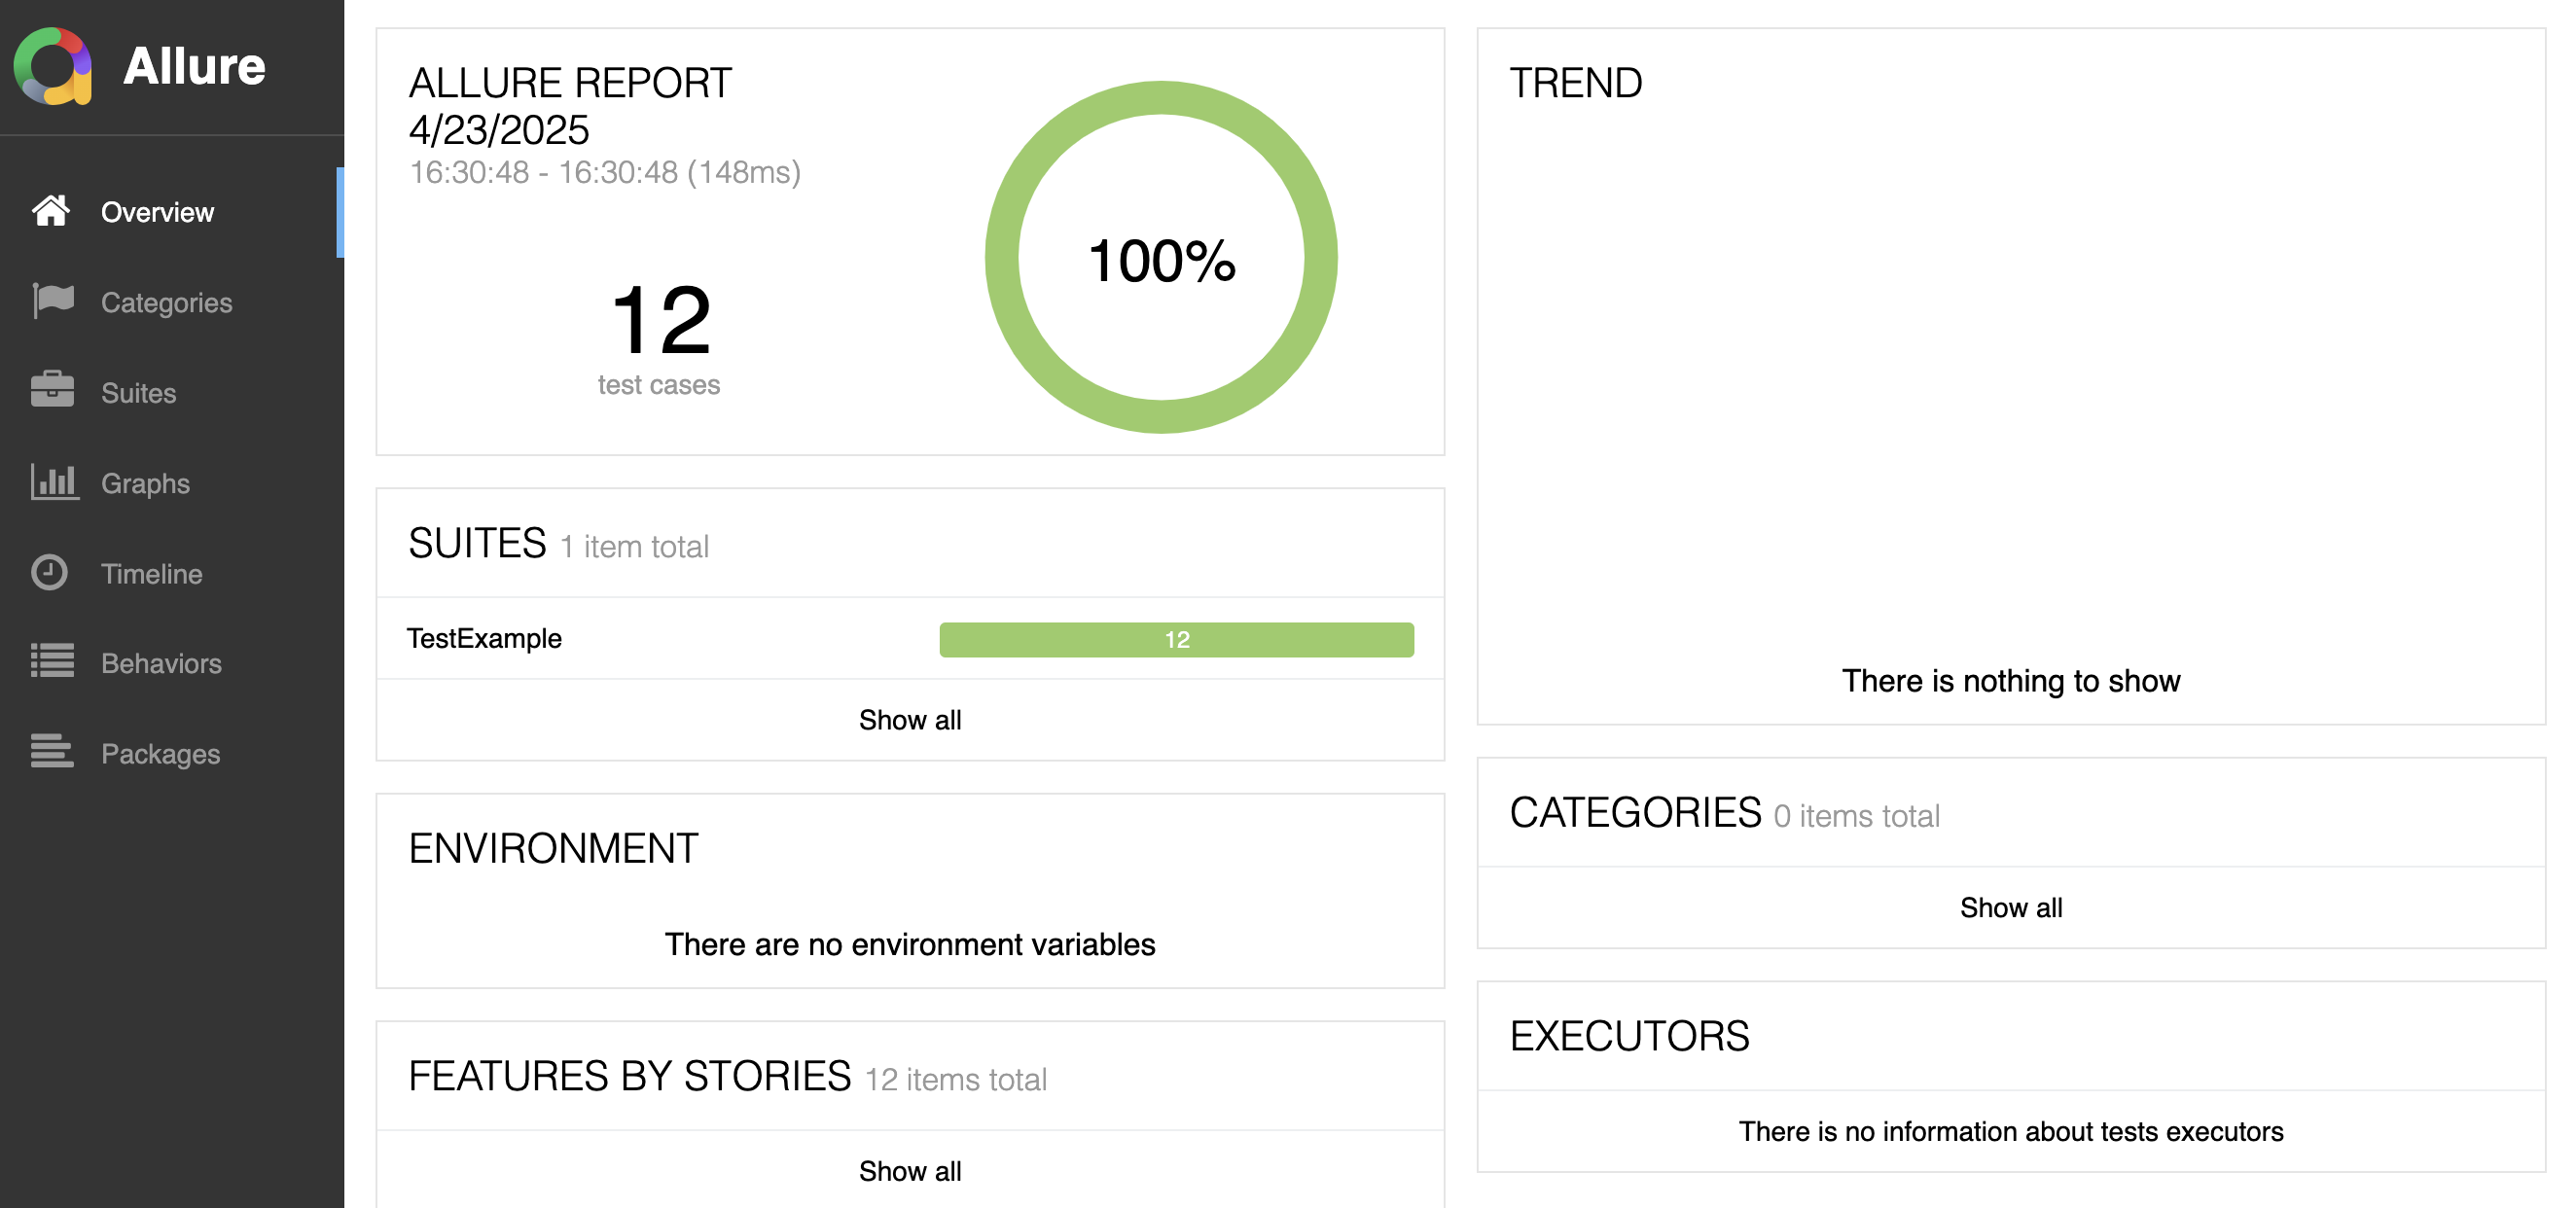
Task: Click the SUITES widget heading
Action: [x=477, y=544]
